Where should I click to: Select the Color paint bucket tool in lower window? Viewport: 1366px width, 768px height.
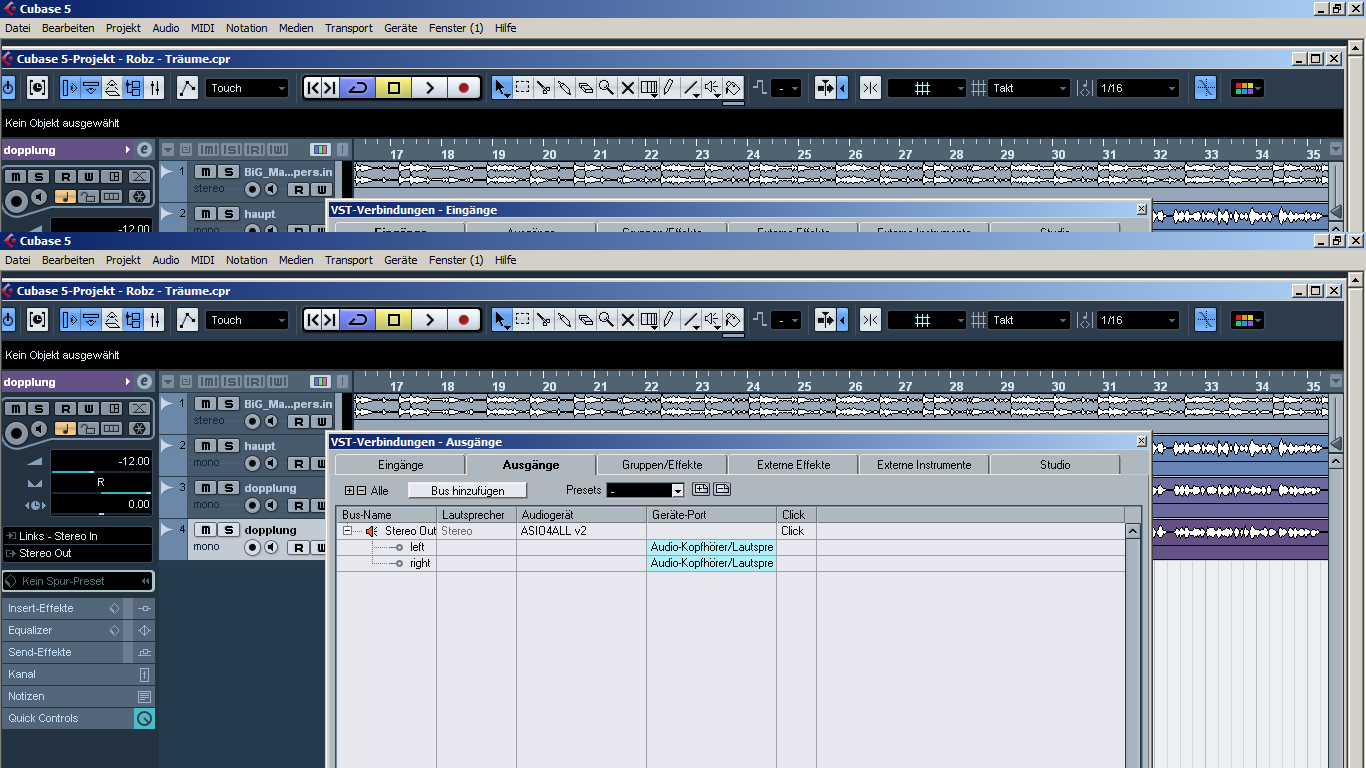733,320
